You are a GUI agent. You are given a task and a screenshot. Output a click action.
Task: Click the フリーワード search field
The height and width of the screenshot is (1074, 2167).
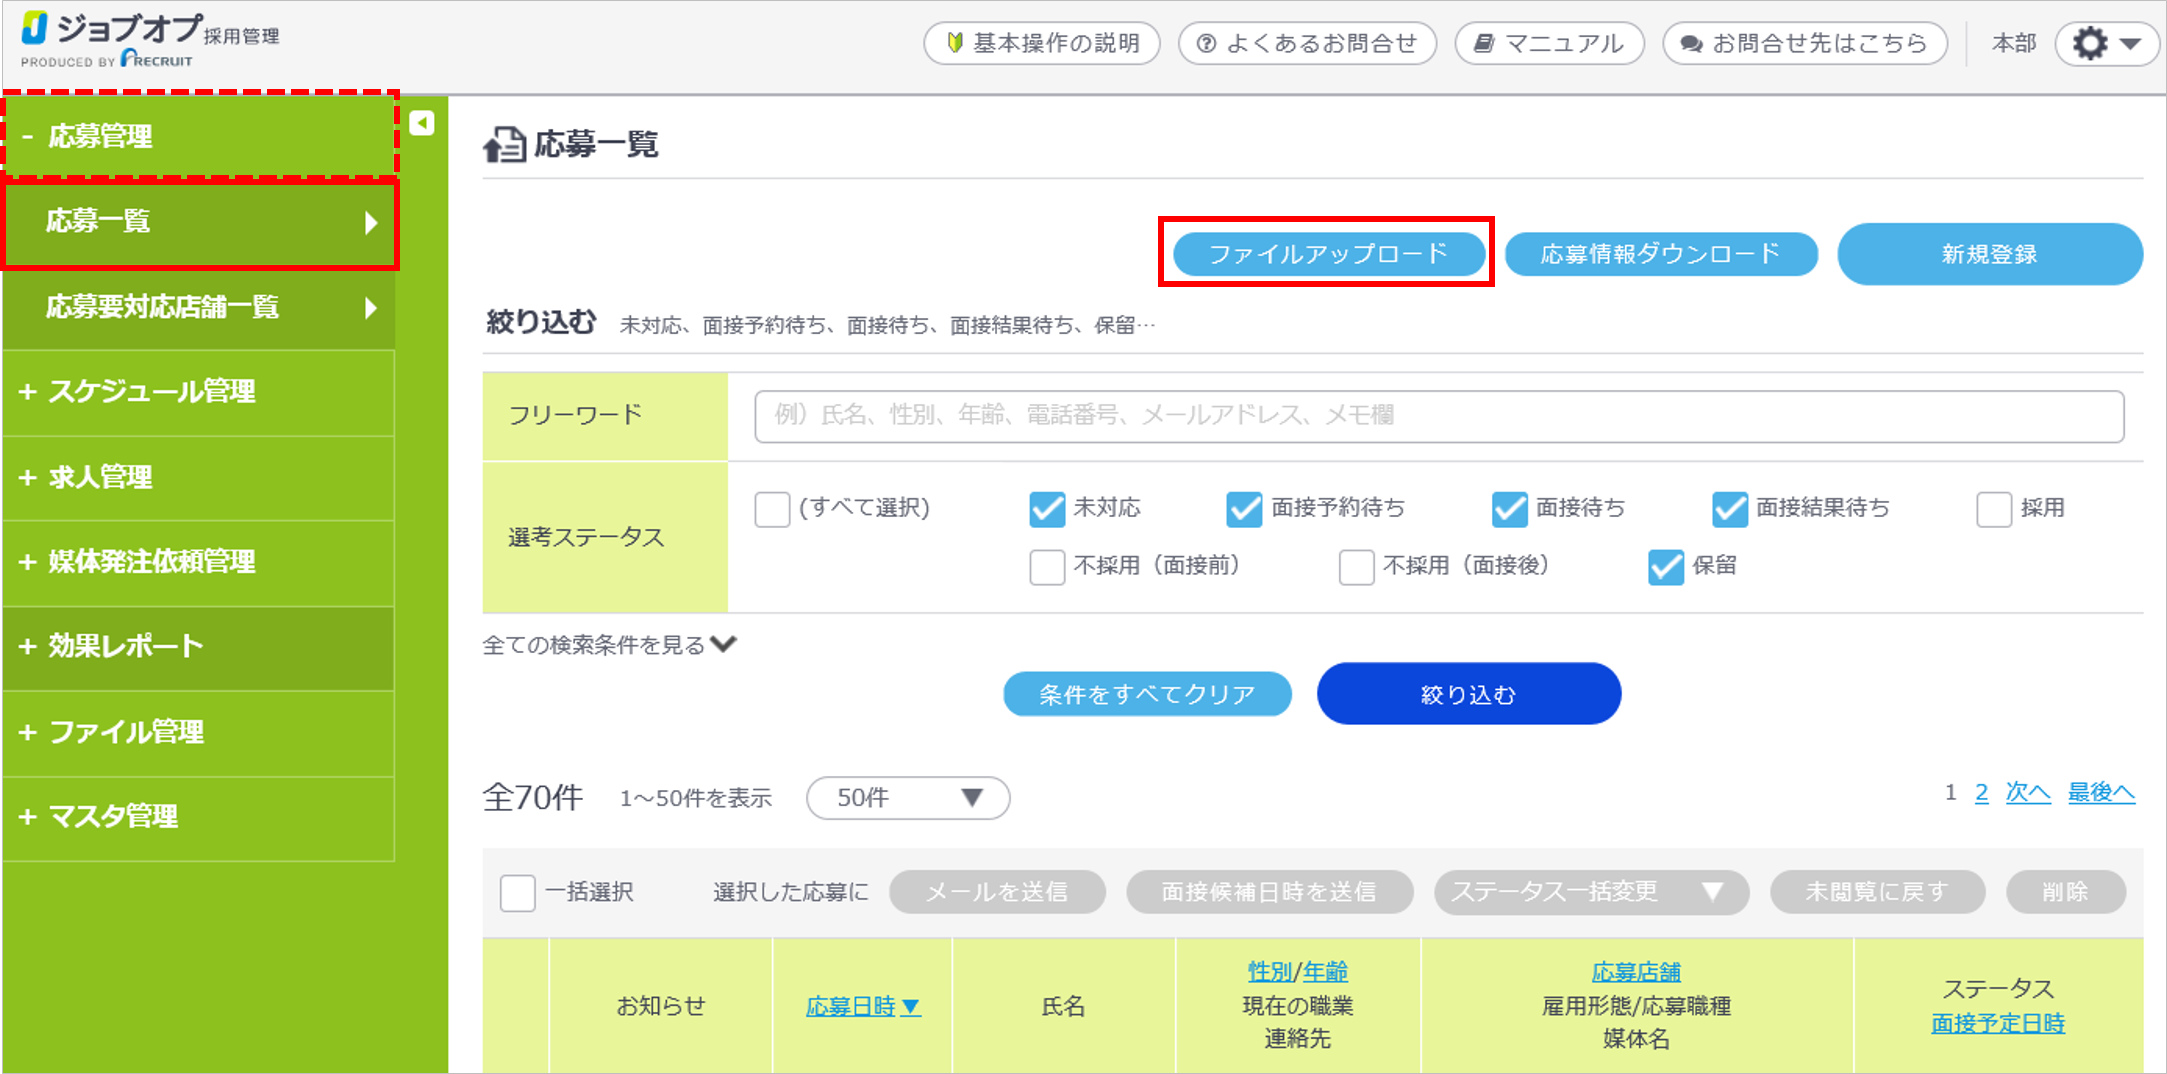1438,416
